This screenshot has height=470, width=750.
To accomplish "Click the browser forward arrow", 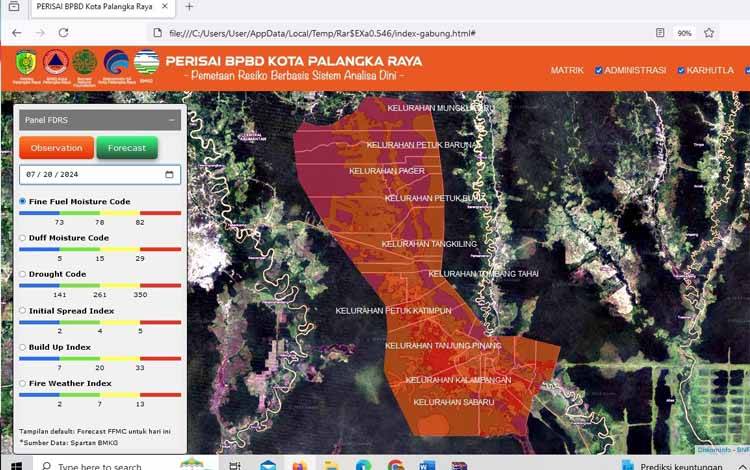I will point(41,33).
